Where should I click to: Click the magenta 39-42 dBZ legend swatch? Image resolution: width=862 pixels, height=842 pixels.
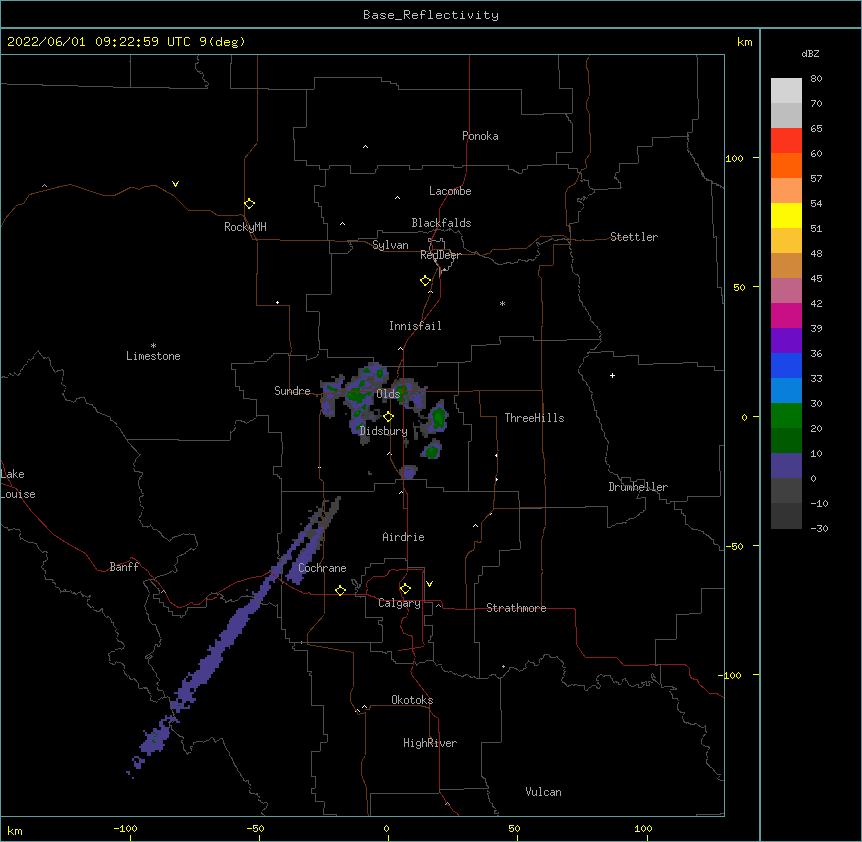coord(786,315)
